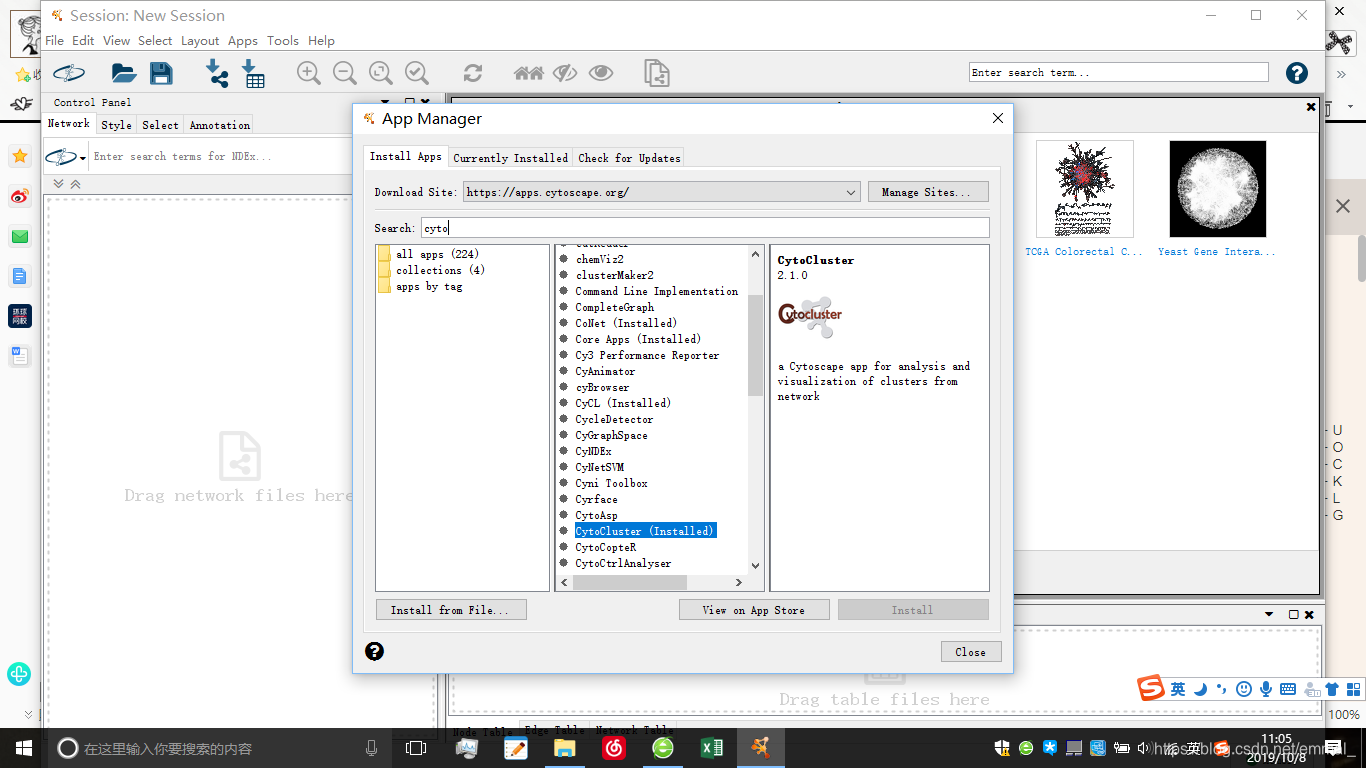The width and height of the screenshot is (1366, 768).
Task: Open the NDEx search source dropdown arrow
Action: coord(83,158)
